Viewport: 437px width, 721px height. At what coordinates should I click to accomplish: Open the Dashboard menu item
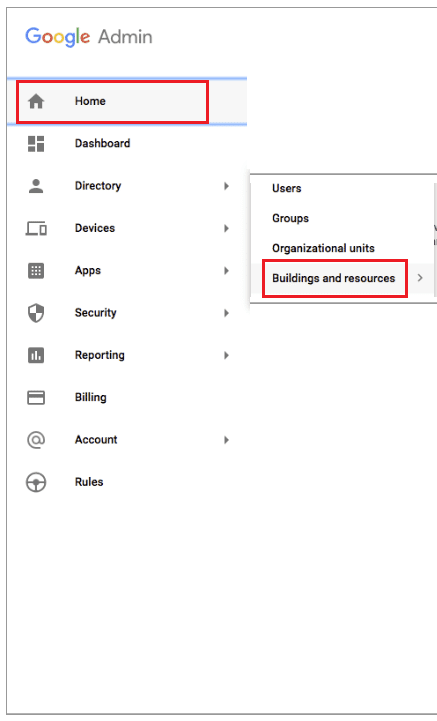[126, 143]
